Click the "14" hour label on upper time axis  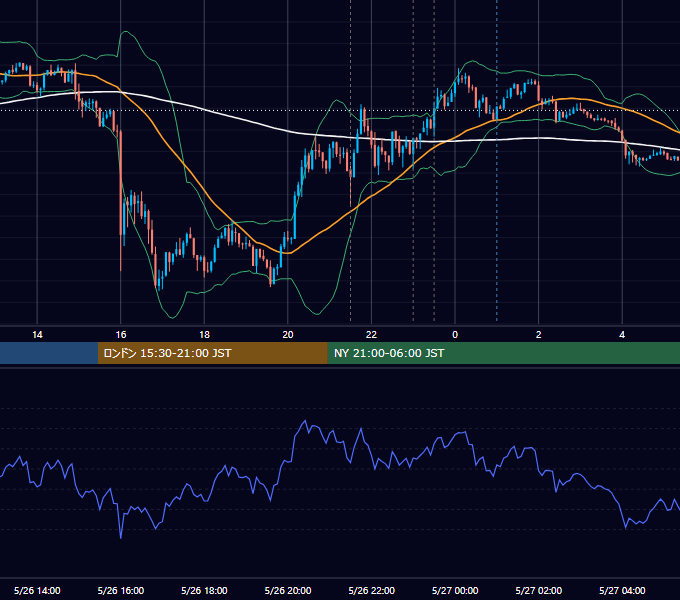37,335
